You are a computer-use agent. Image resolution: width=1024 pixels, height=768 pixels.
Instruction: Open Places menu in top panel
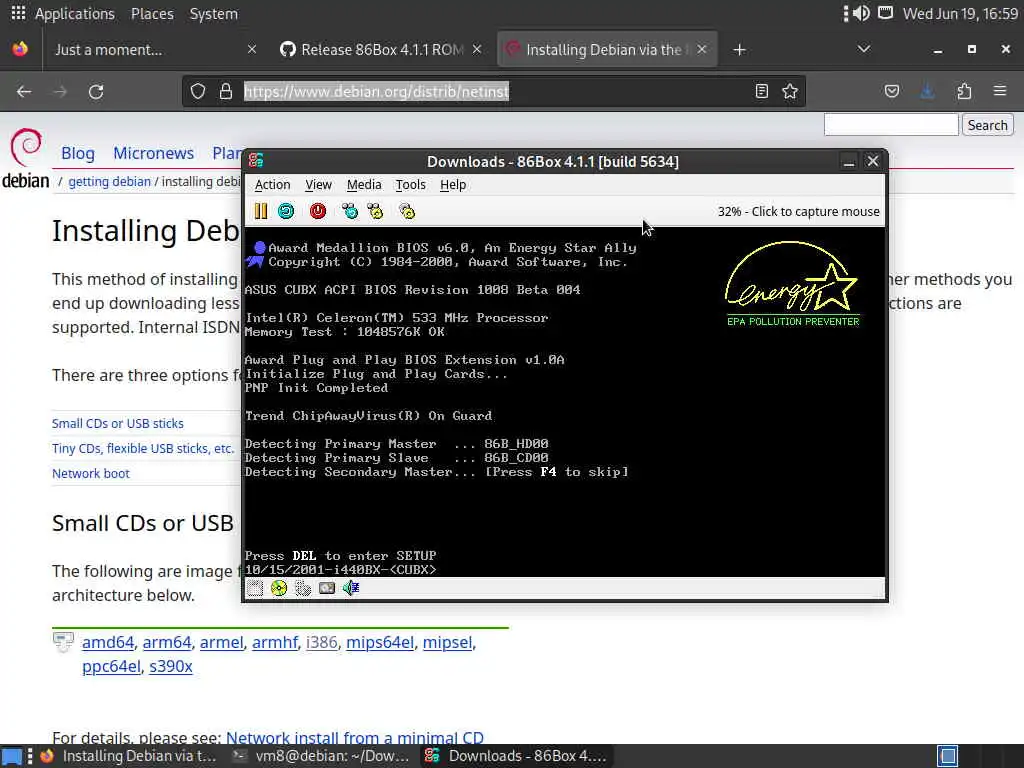(x=152, y=14)
